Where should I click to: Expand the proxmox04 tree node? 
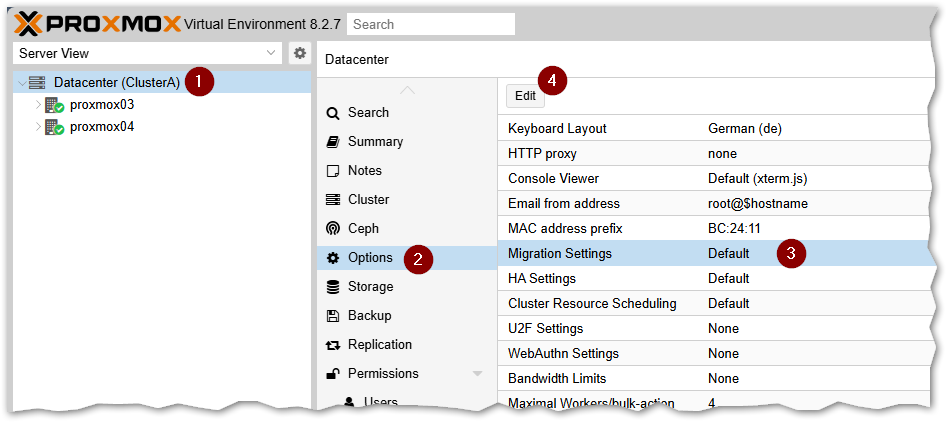[38, 127]
